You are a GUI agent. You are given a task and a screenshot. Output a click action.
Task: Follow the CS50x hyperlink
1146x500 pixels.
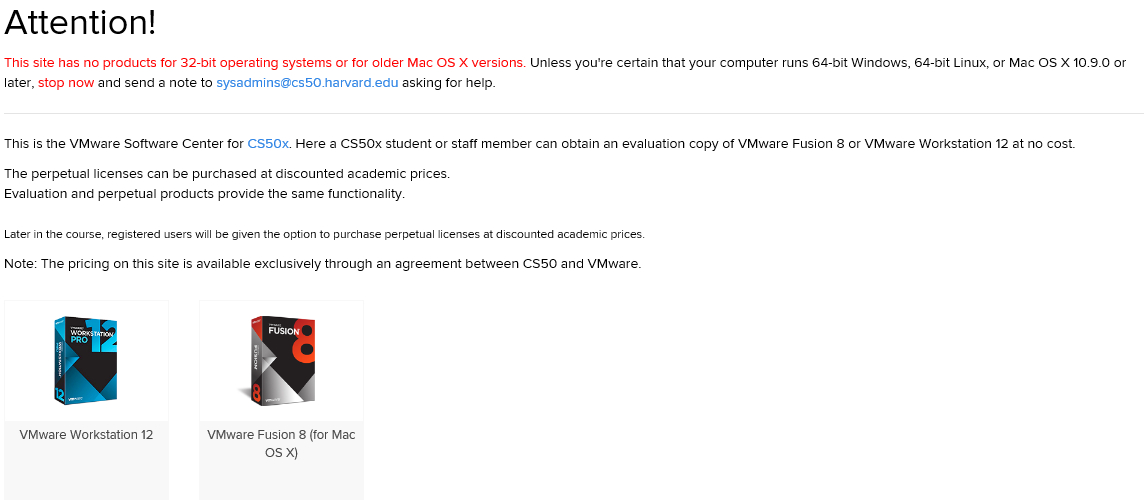pos(268,144)
